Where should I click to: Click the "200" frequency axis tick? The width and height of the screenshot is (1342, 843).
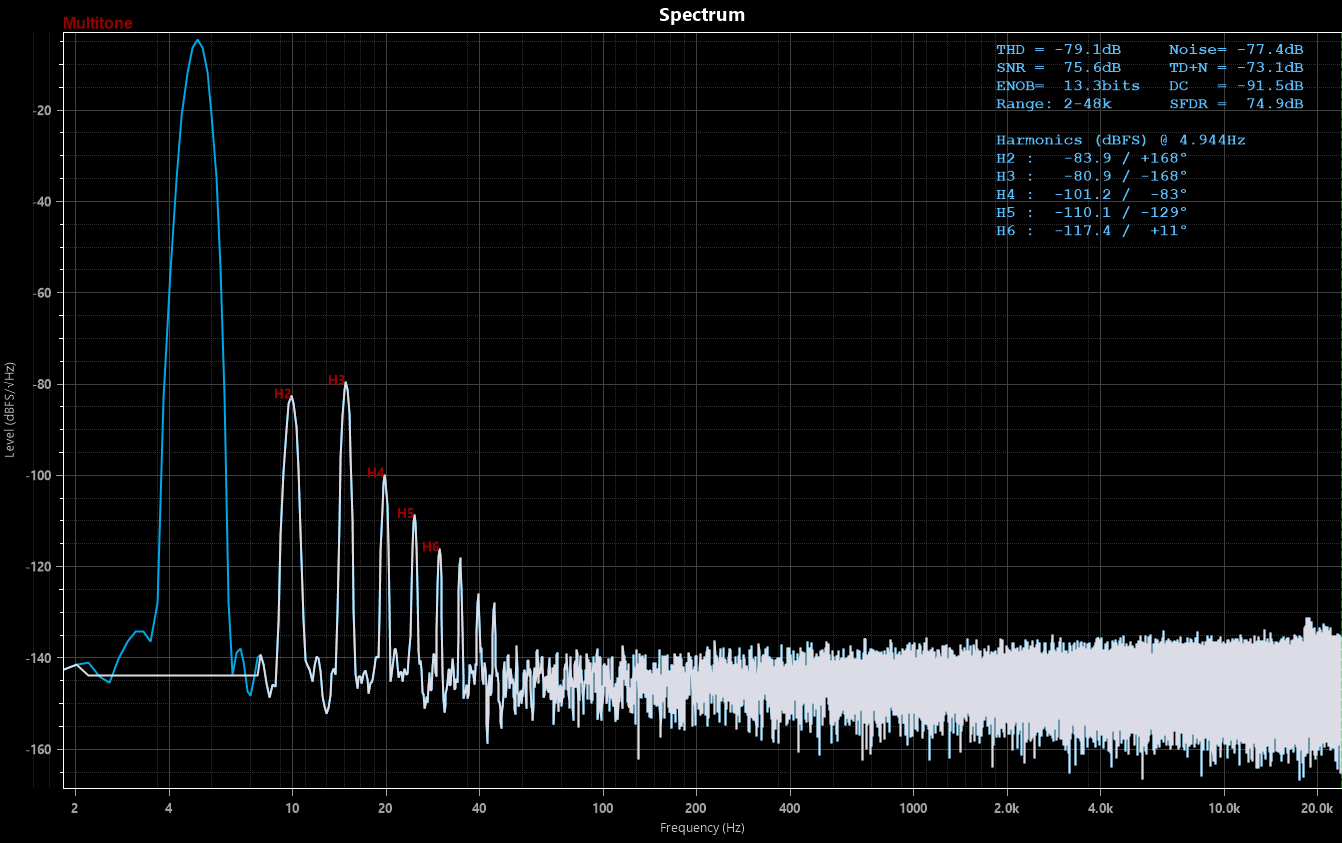[696, 807]
